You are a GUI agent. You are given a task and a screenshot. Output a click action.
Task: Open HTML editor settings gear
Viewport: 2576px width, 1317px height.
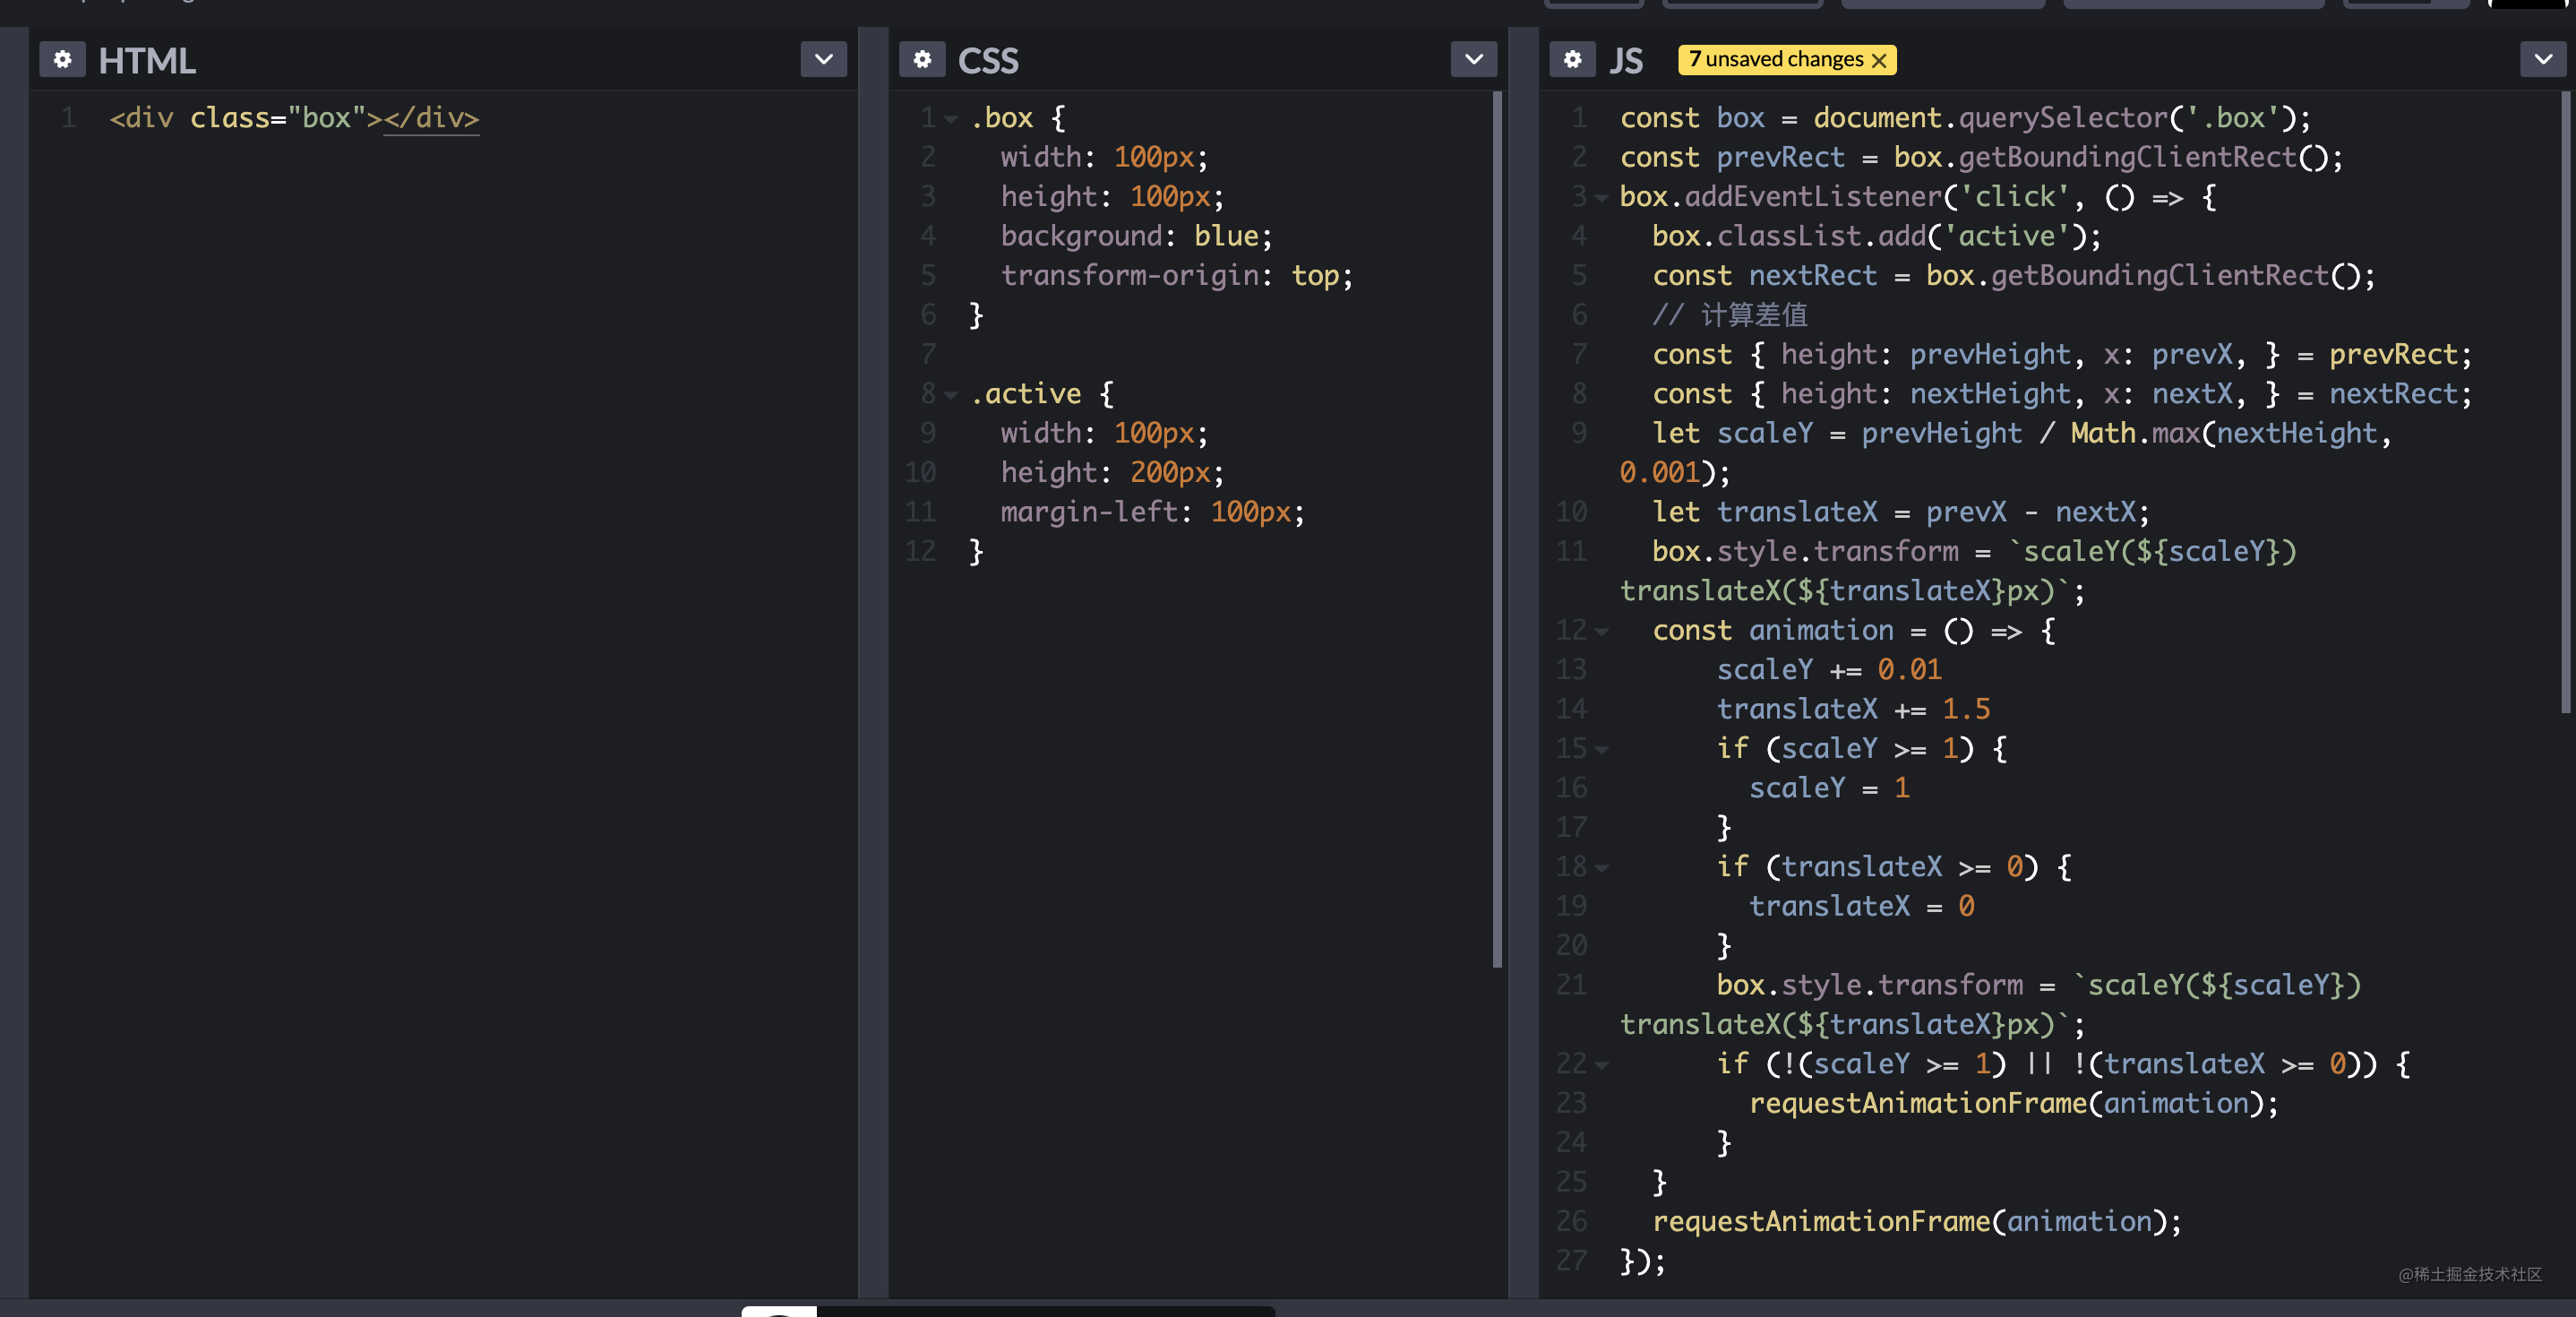pyautogui.click(x=62, y=60)
